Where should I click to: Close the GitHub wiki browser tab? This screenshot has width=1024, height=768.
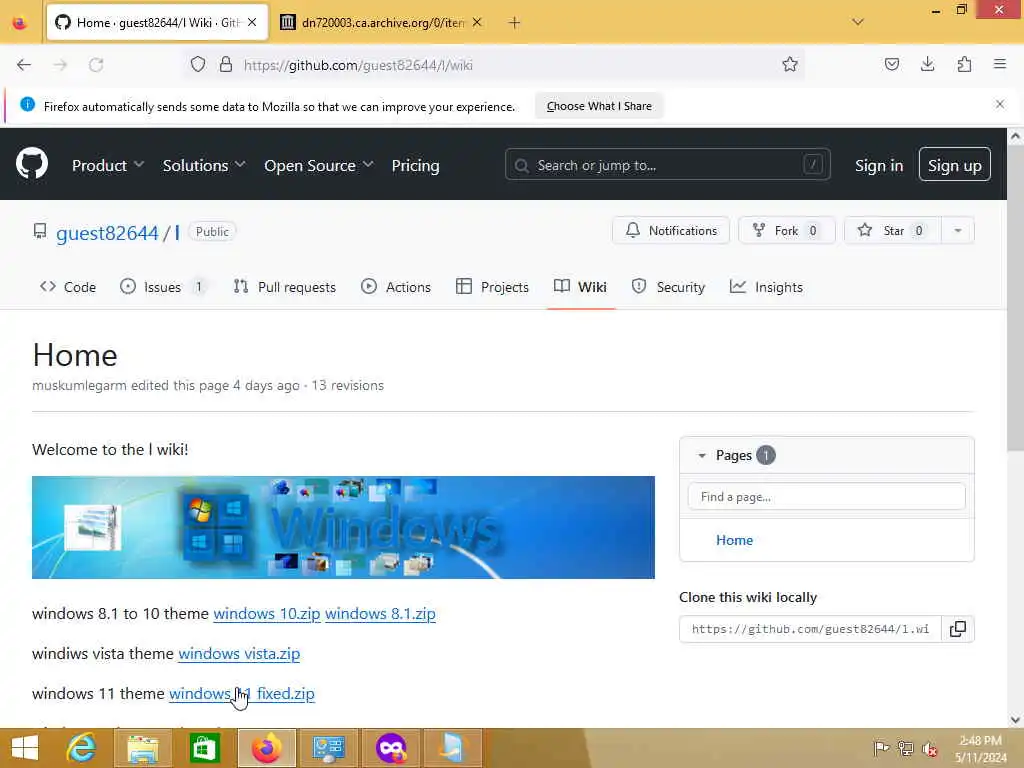pos(252,22)
